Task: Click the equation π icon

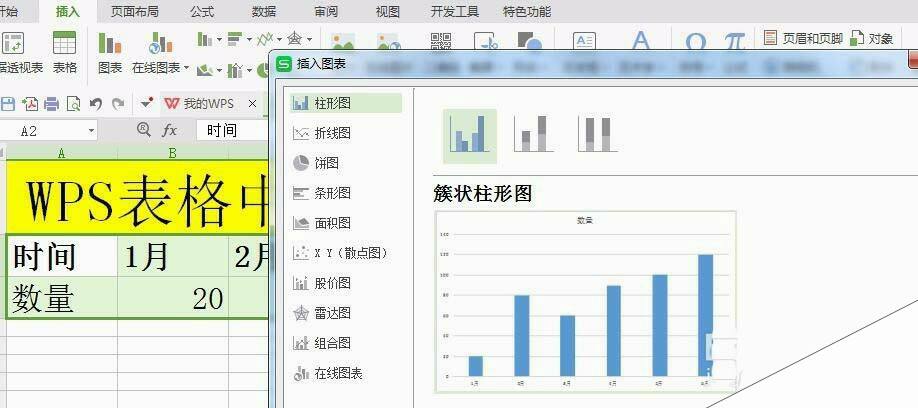Action: tap(734, 41)
